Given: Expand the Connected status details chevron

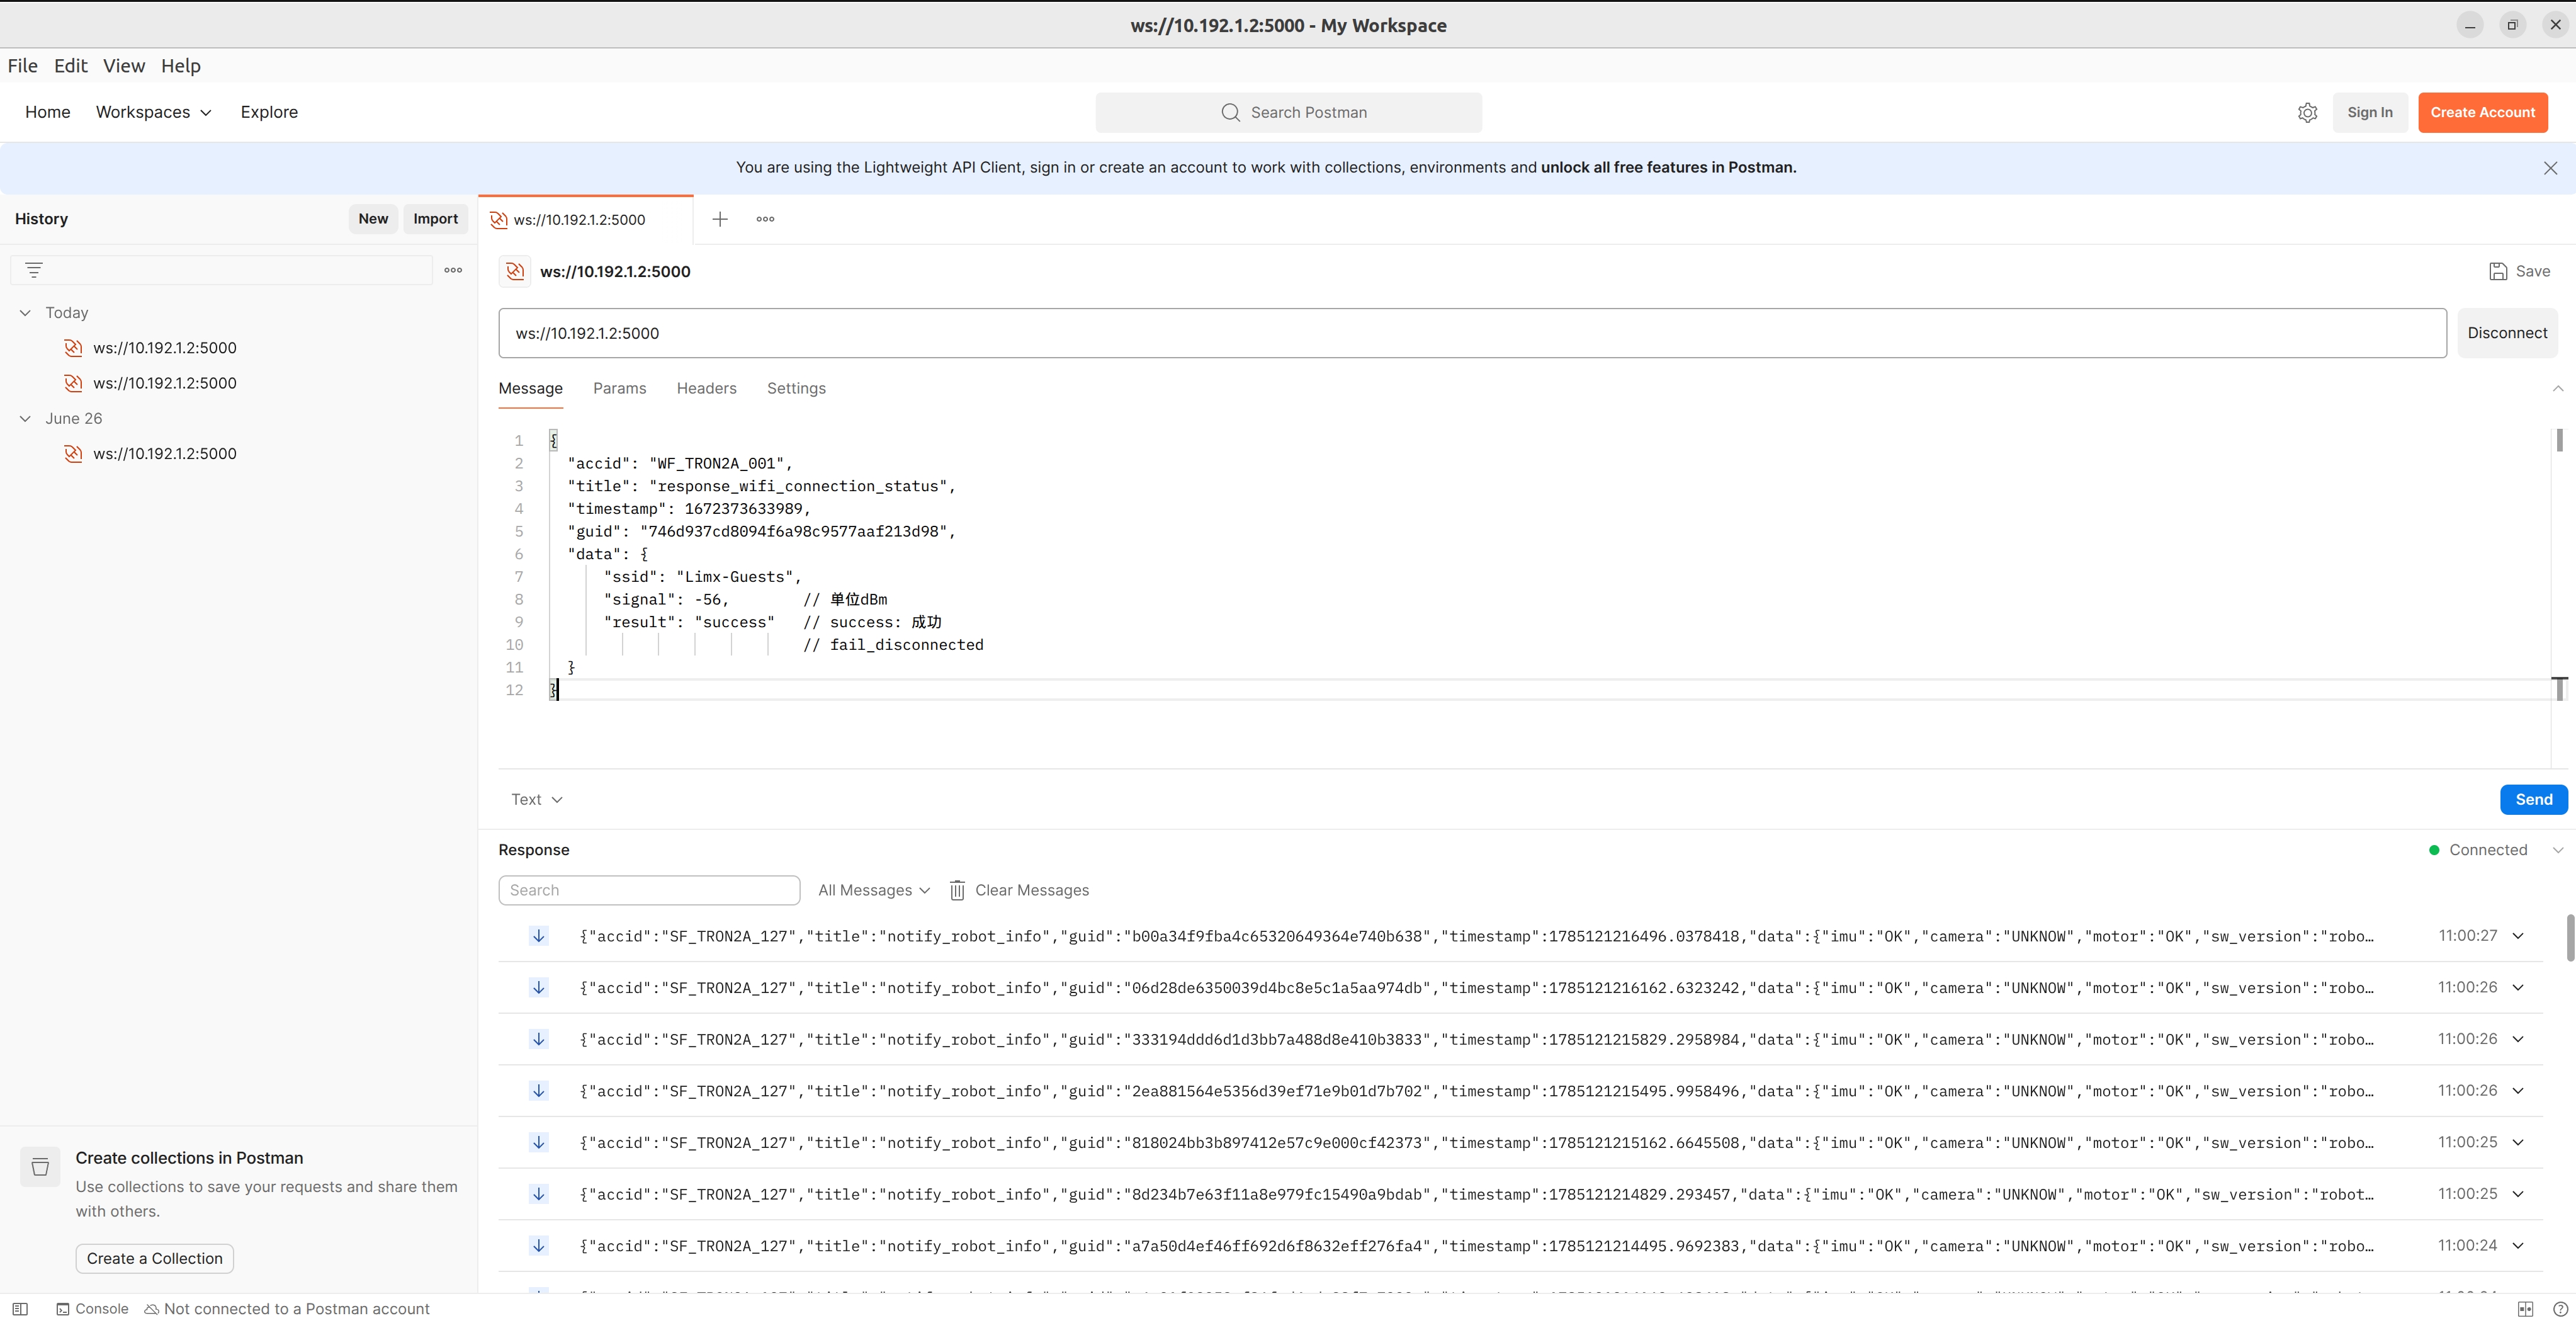Looking at the screenshot, I should pos(2557,850).
